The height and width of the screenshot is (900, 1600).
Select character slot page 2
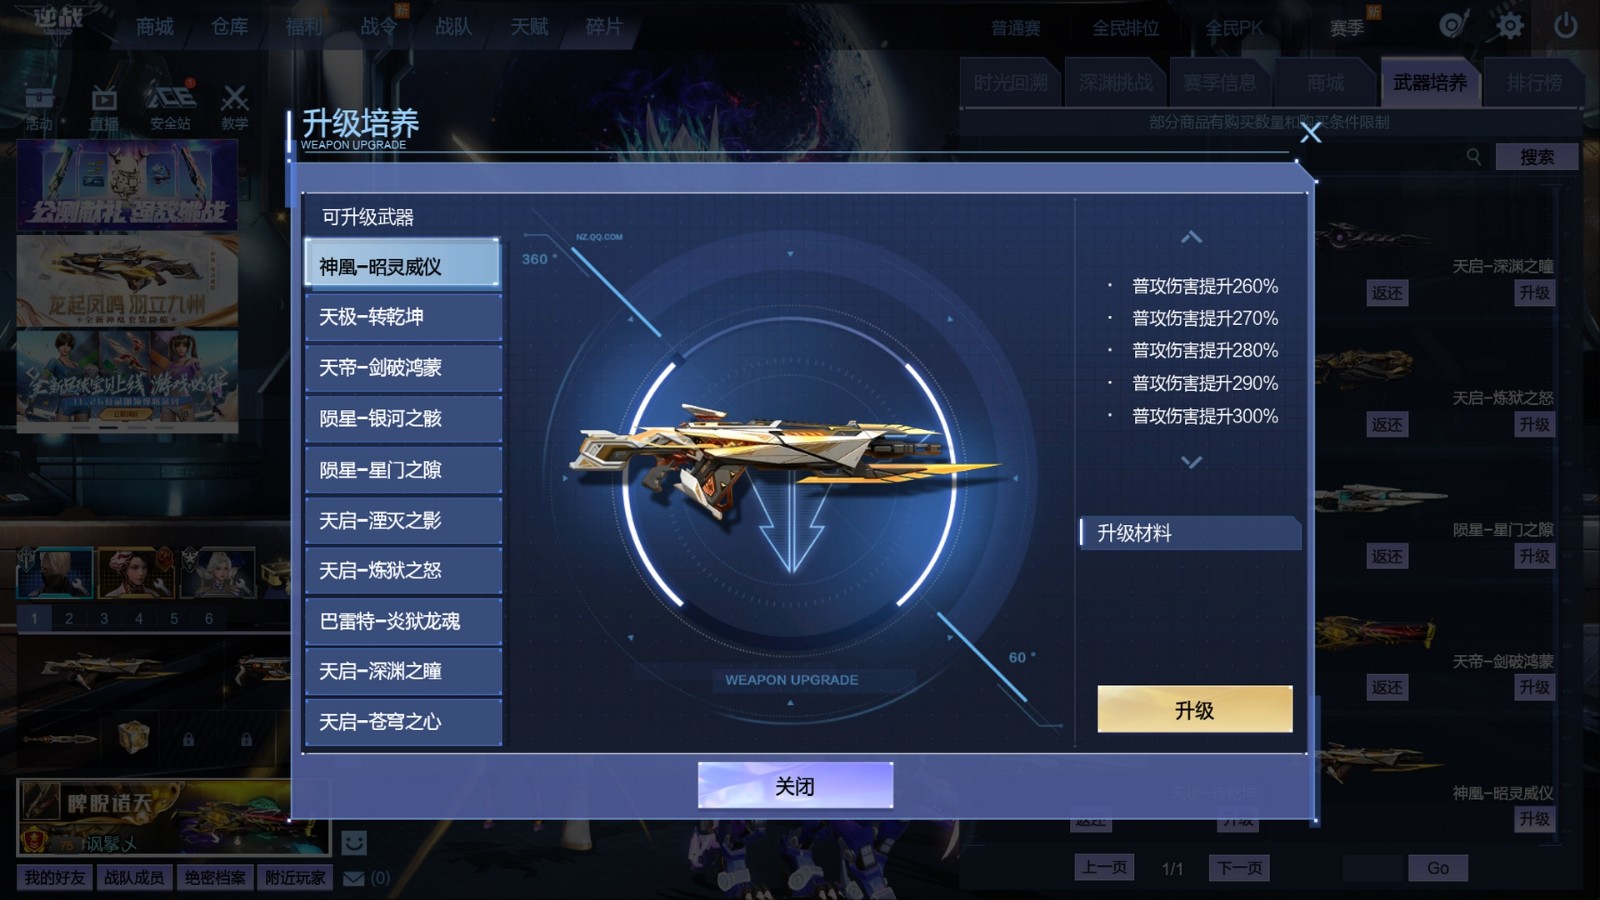click(x=69, y=618)
